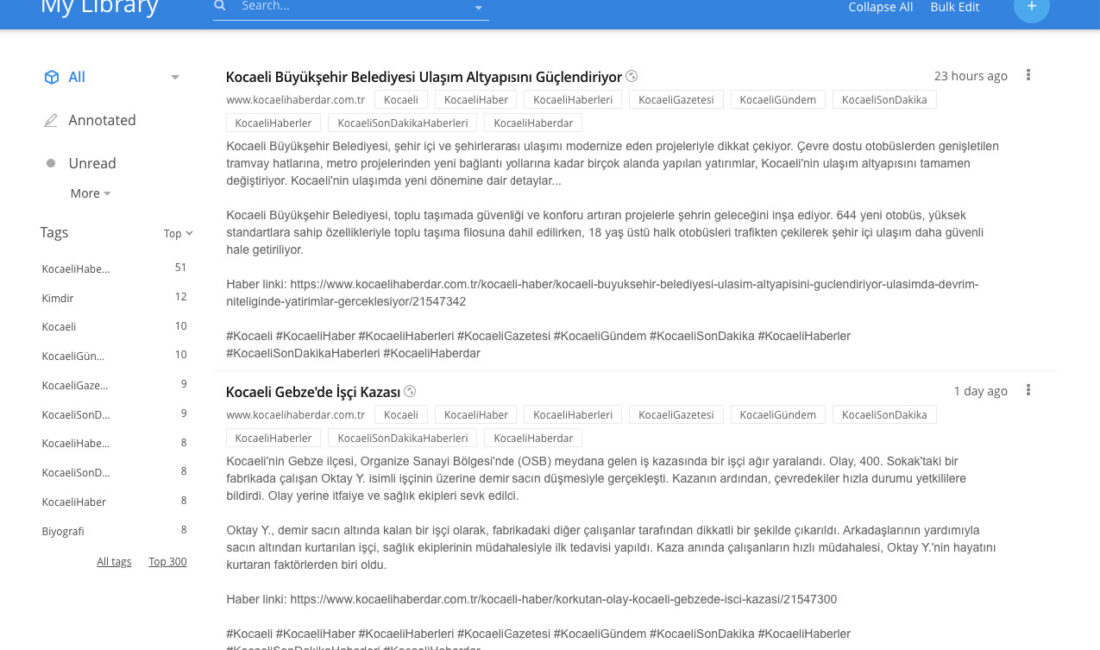This screenshot has width=1100, height=650.
Task: Expand the More menu in sidebar
Action: pos(90,193)
